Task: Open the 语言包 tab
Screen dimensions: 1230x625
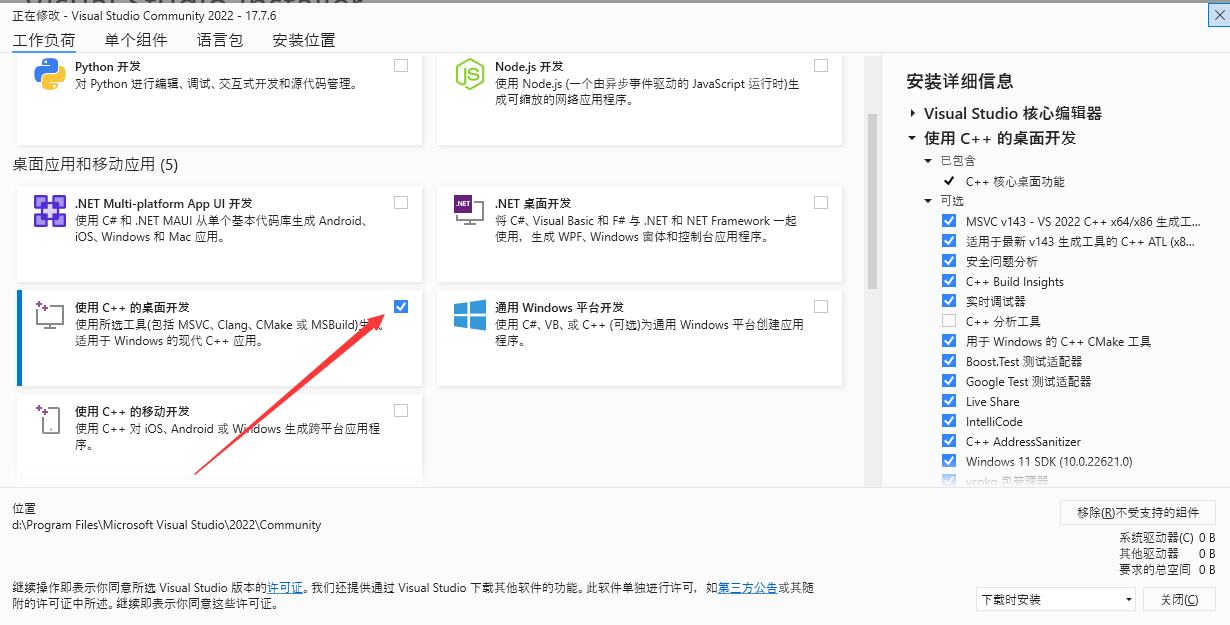Action: [x=220, y=41]
